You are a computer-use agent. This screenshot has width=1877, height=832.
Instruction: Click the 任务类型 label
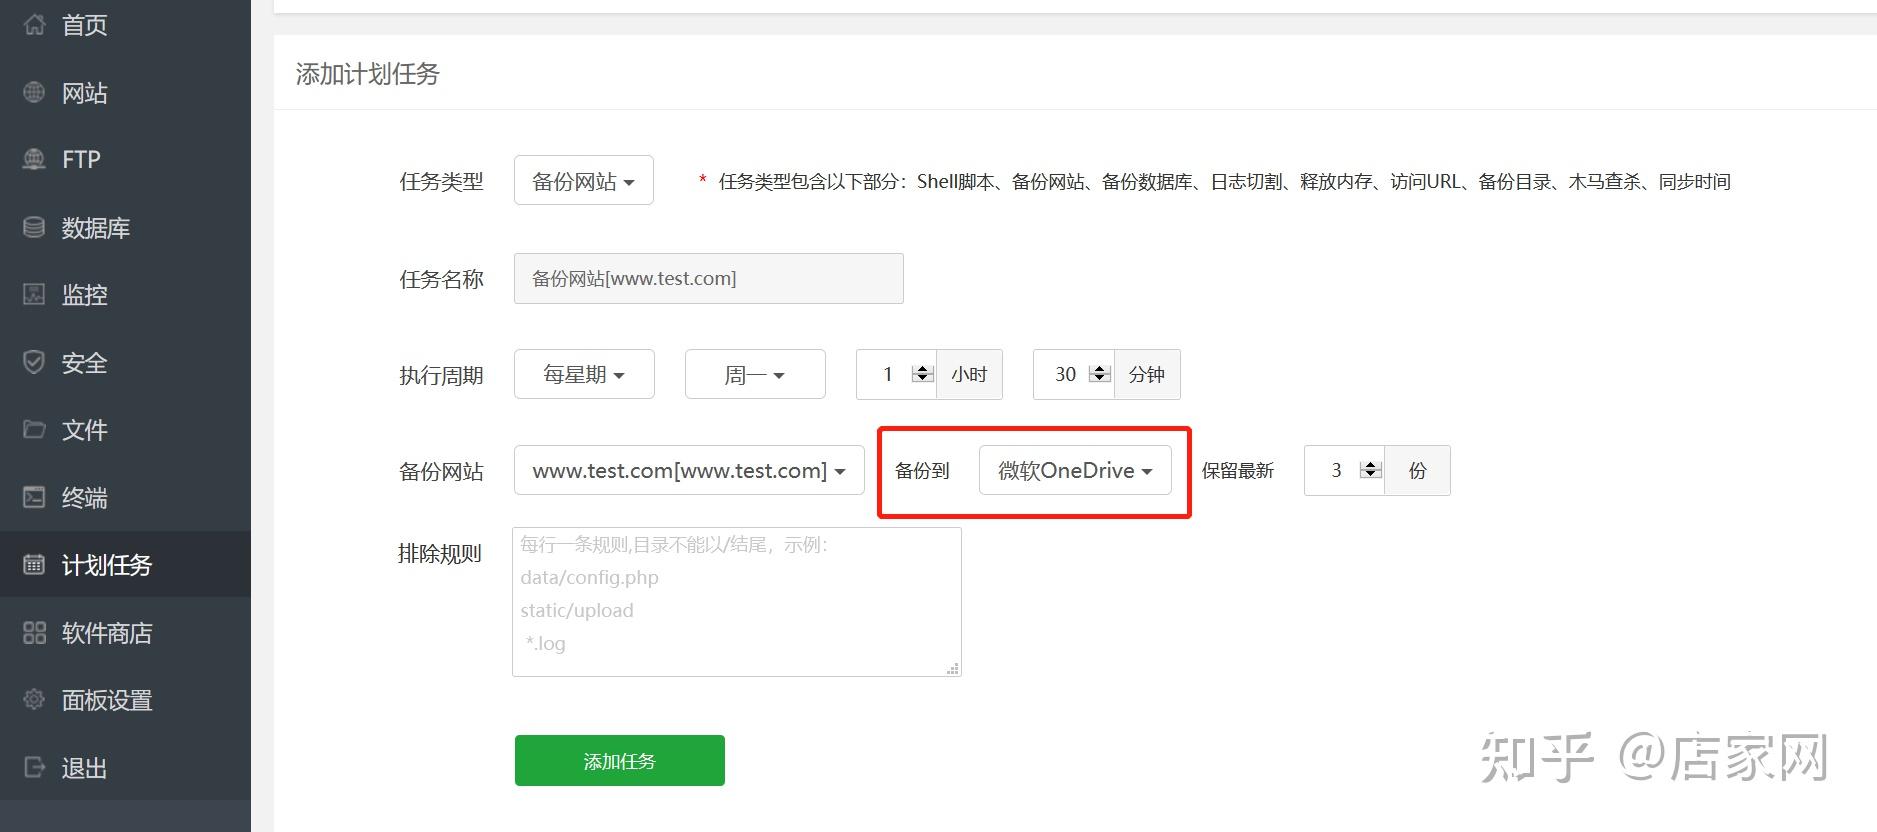point(441,181)
